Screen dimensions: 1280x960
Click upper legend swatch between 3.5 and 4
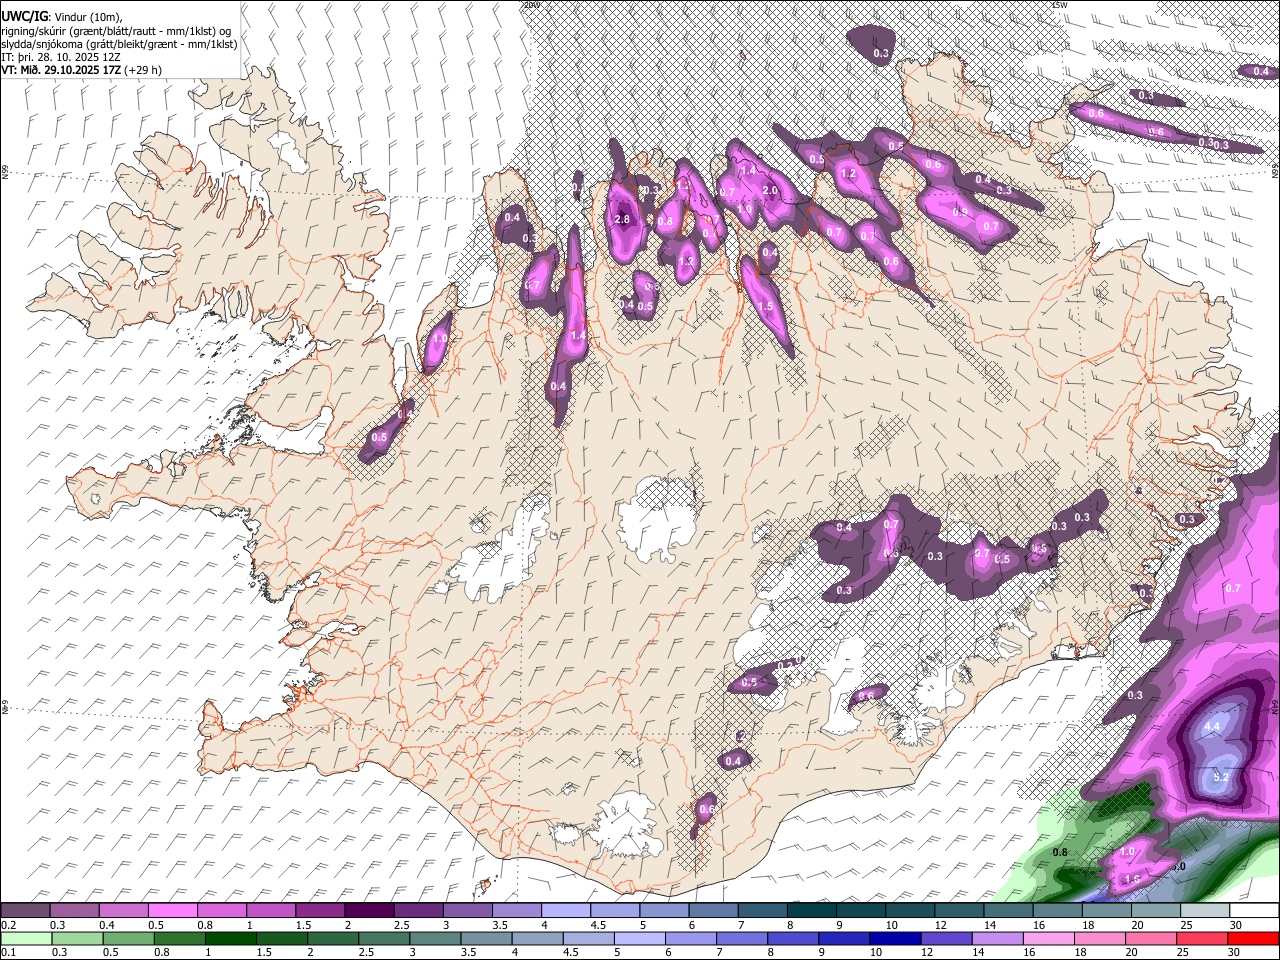pyautogui.click(x=517, y=910)
